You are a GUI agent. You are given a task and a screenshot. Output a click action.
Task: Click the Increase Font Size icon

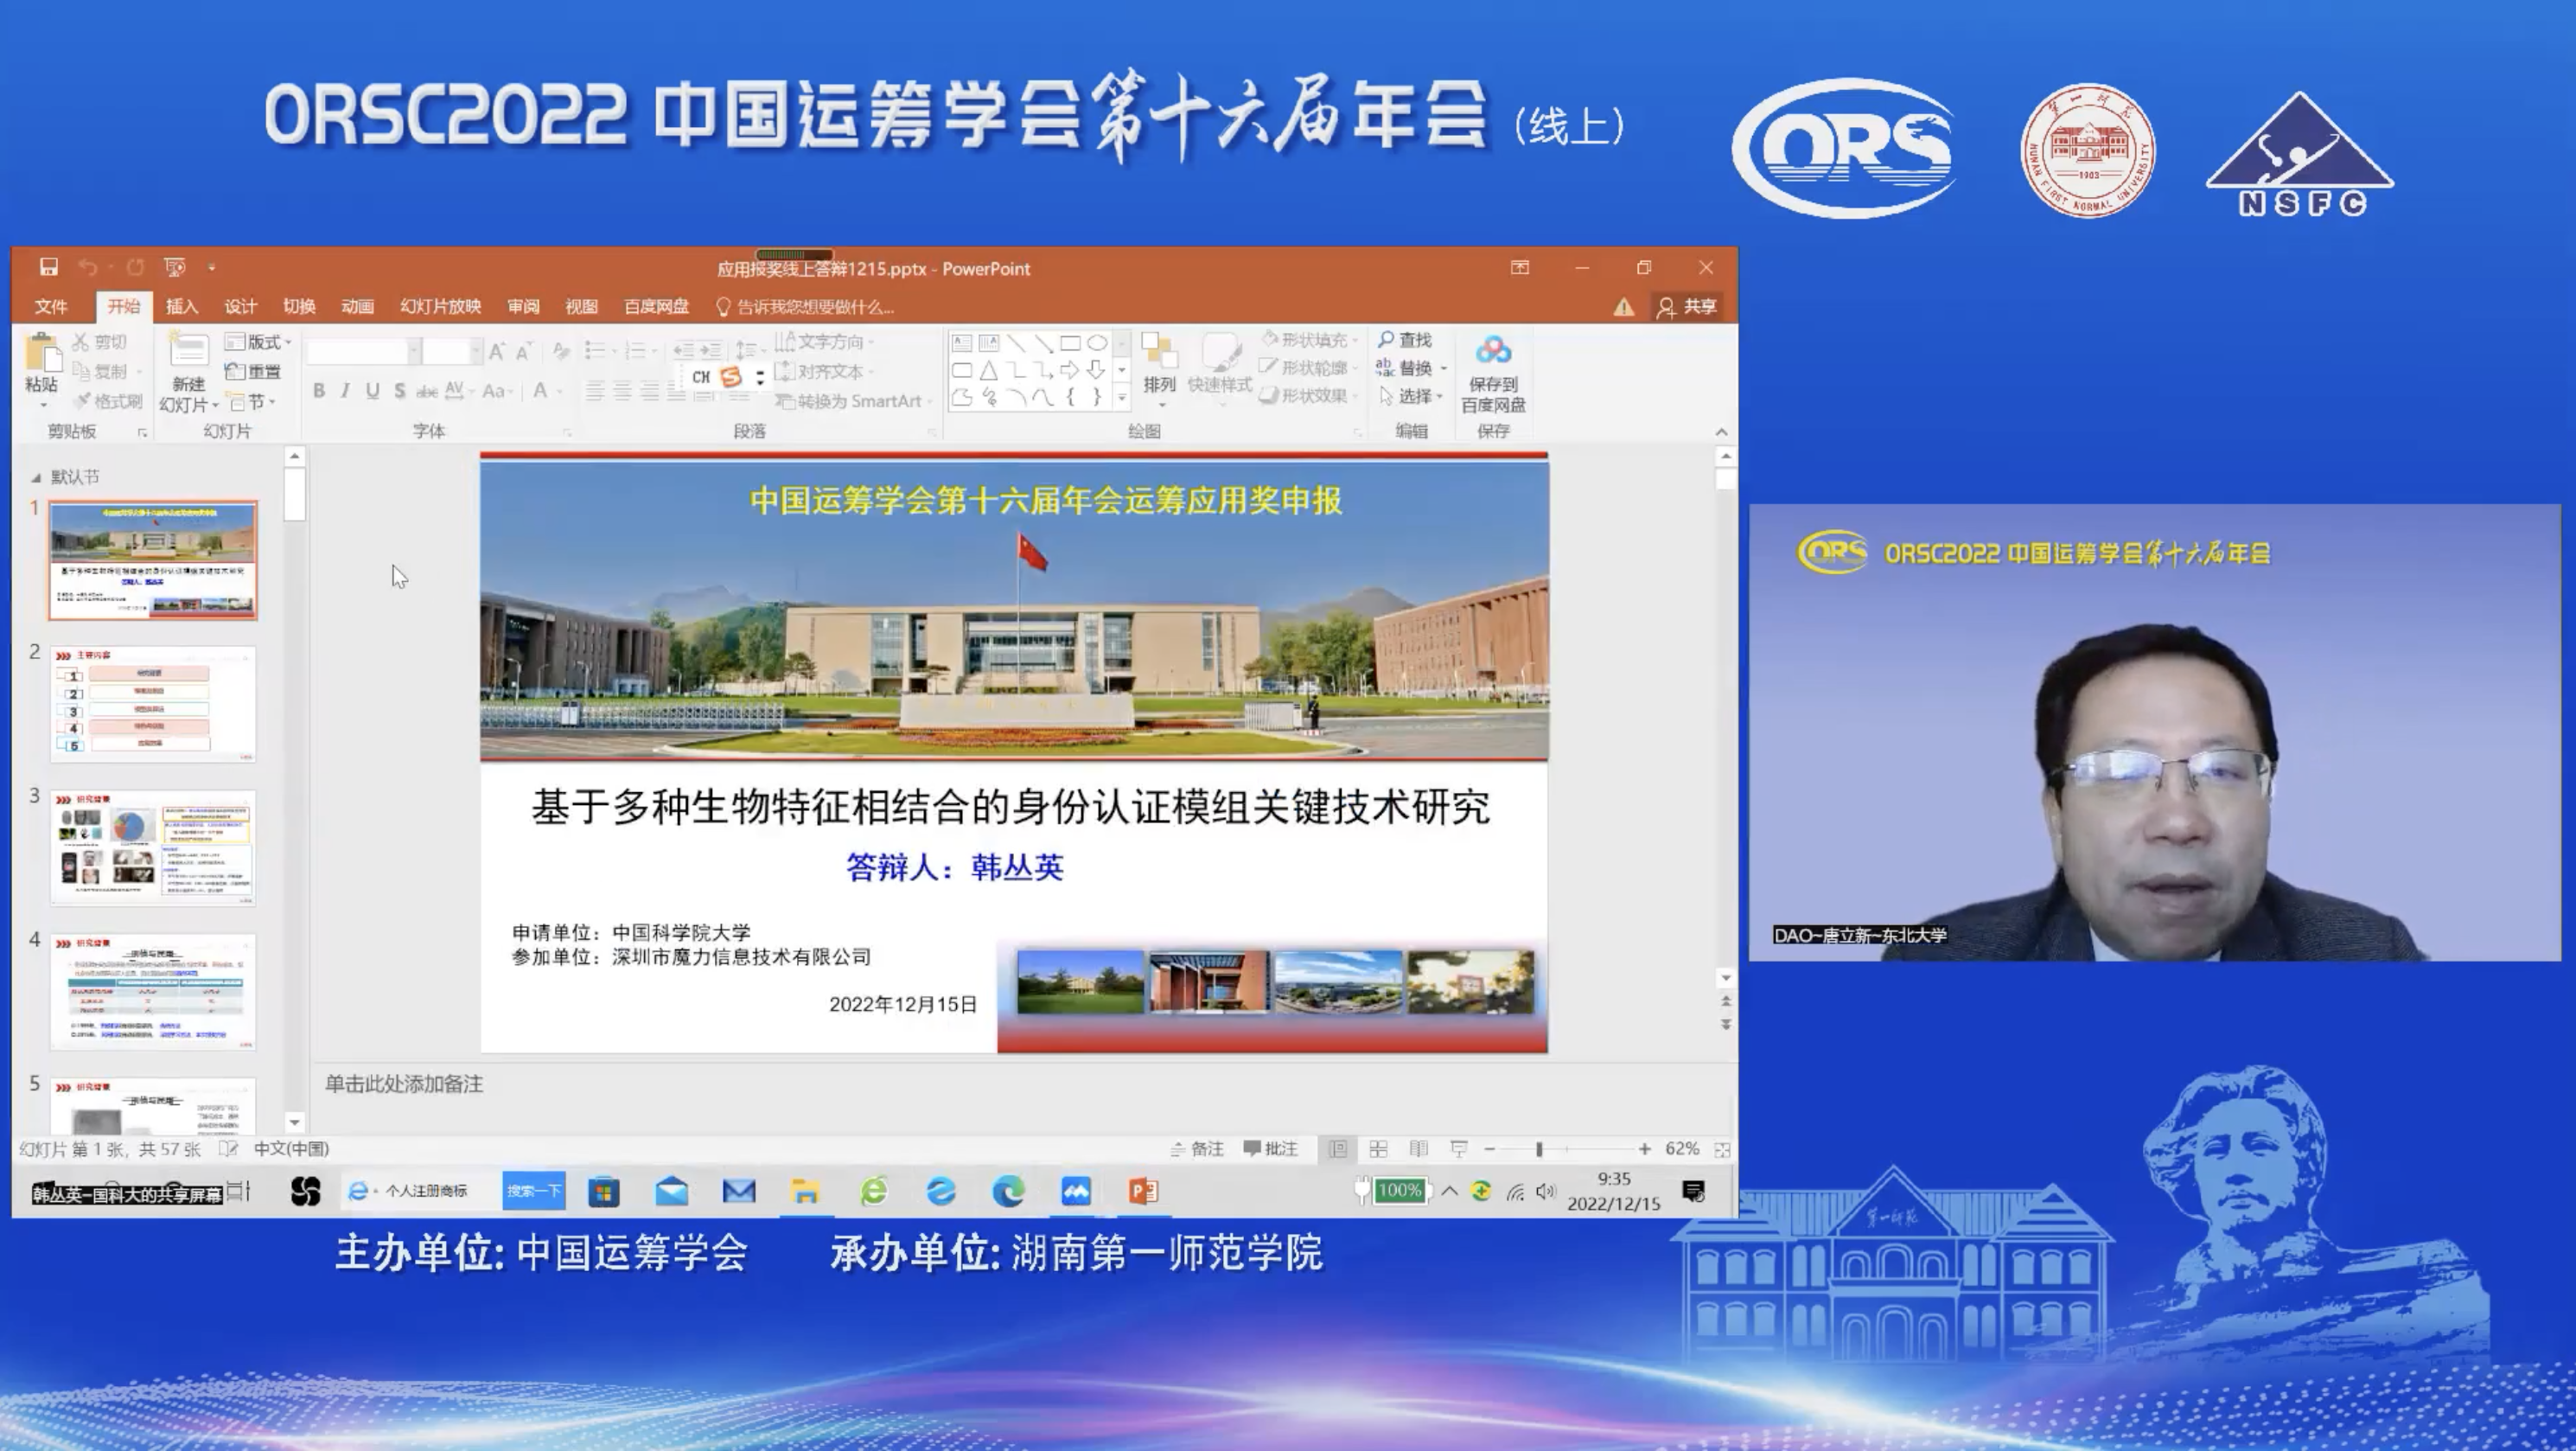pyautogui.click(x=497, y=351)
